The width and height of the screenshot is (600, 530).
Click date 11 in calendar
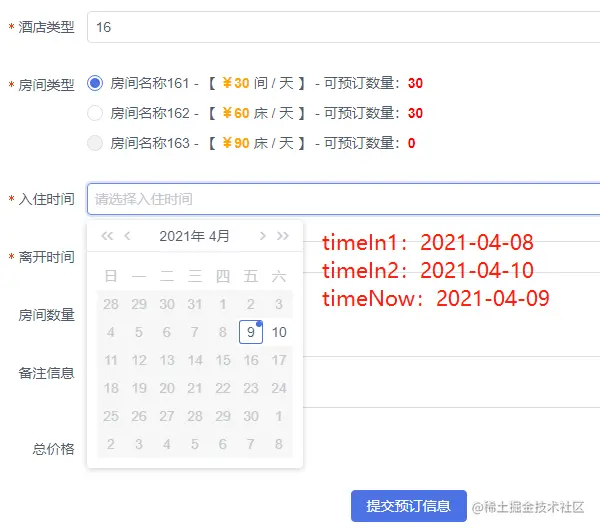[111, 360]
